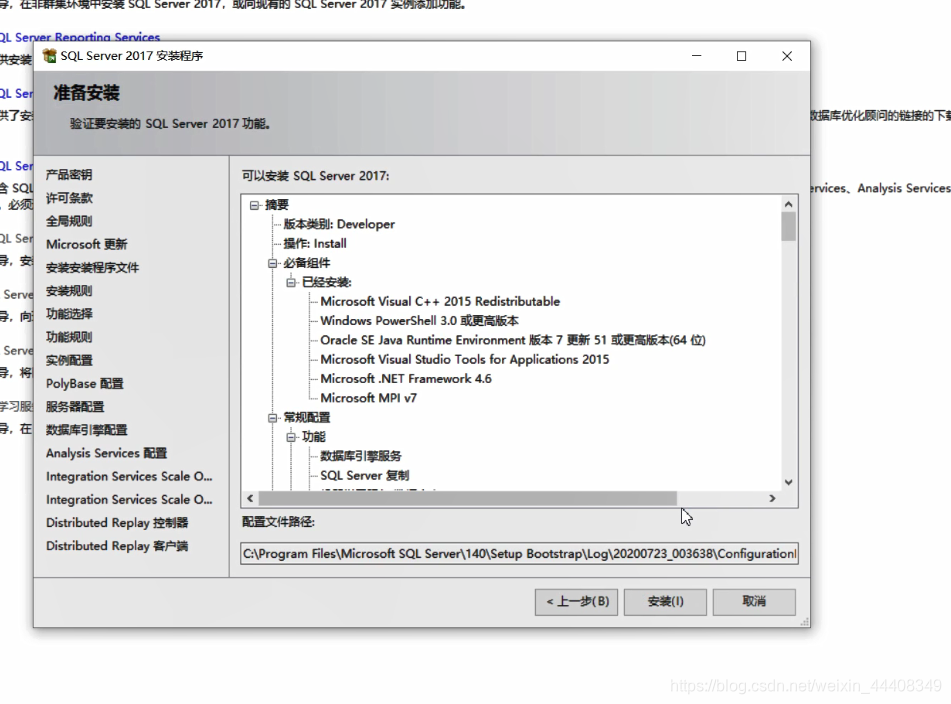
Task: Click the summary tree vertical scroll thumb
Action: point(788,227)
